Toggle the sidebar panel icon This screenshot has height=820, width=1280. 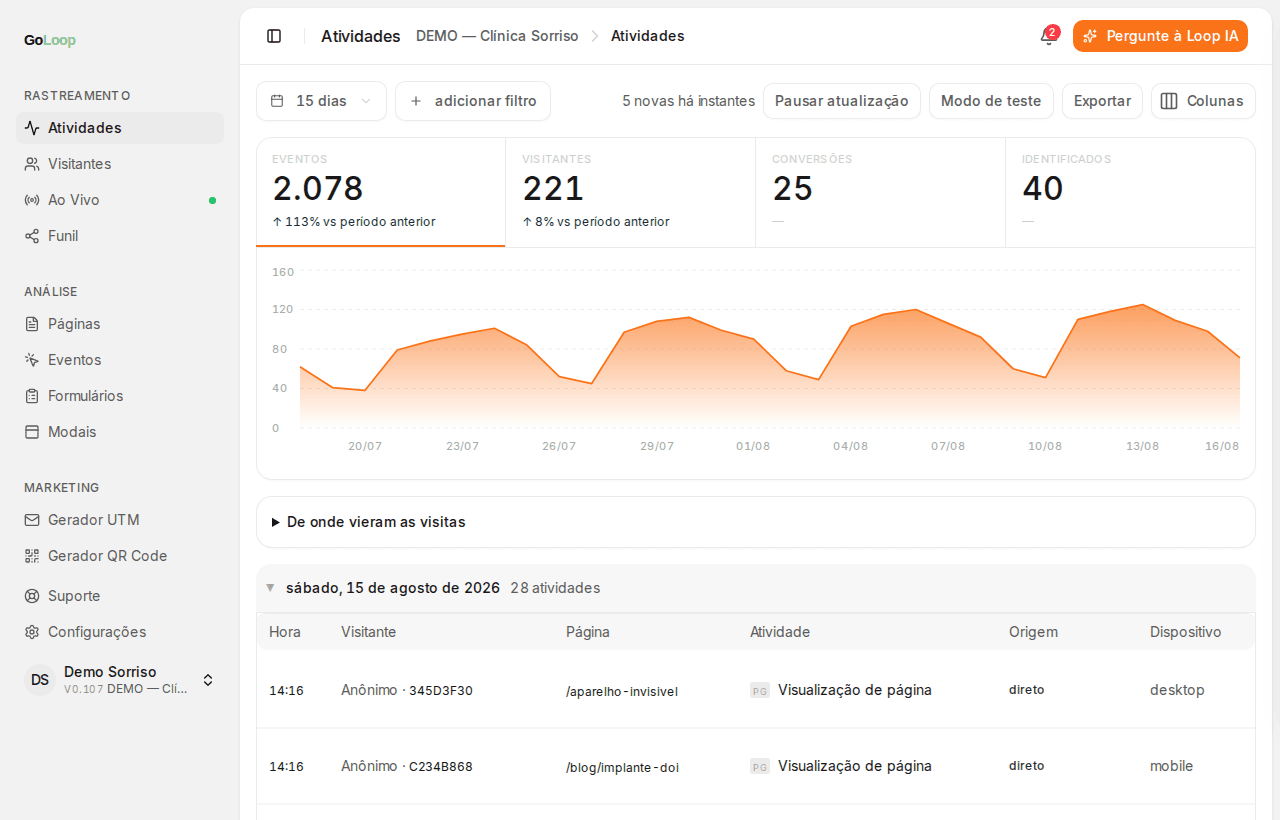(x=274, y=36)
